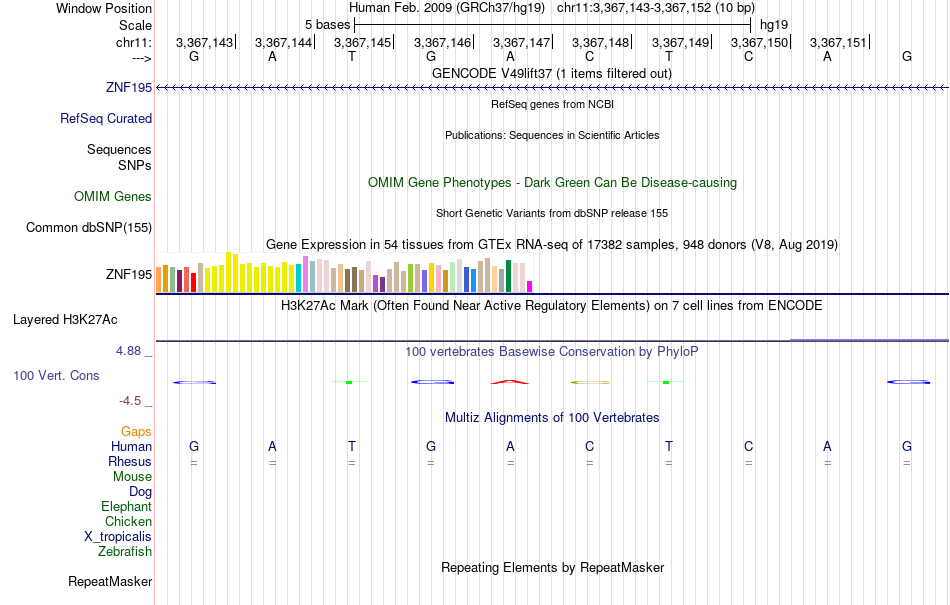Click the red PhyloP conservation mark
Image resolution: width=950 pixels, height=605 pixels.
pos(510,382)
